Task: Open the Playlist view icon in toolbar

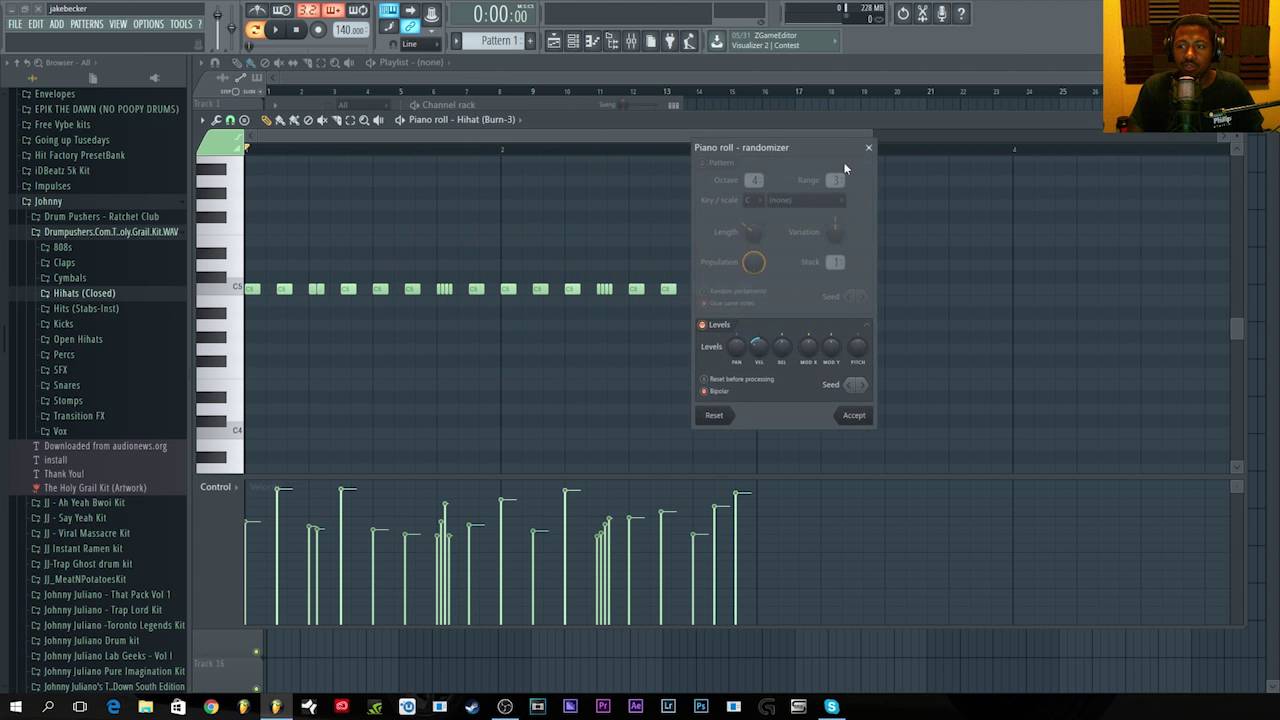Action: [x=553, y=41]
